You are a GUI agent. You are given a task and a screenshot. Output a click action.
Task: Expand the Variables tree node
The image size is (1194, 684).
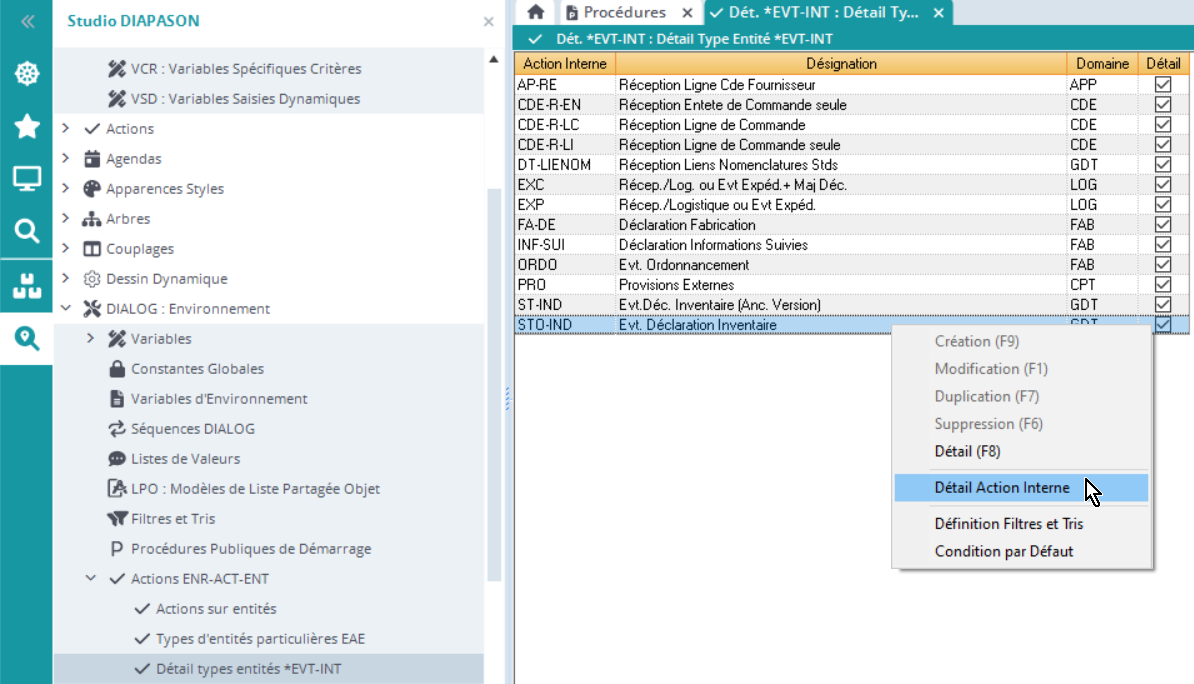pyautogui.click(x=91, y=339)
